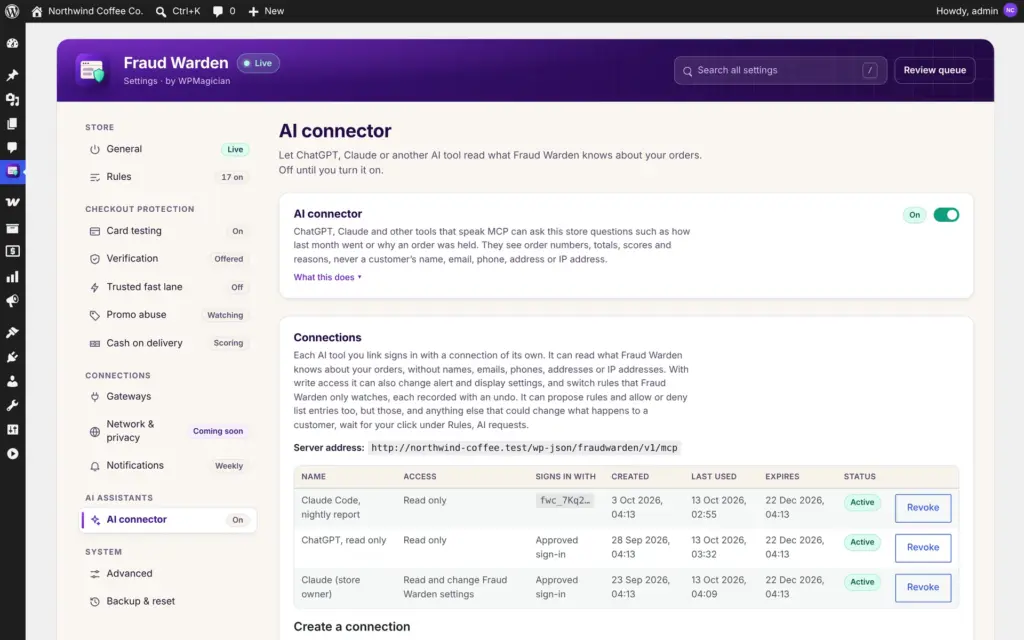Open Pages in the admin sidebar
This screenshot has height=640, width=1024.
[x=12, y=123]
